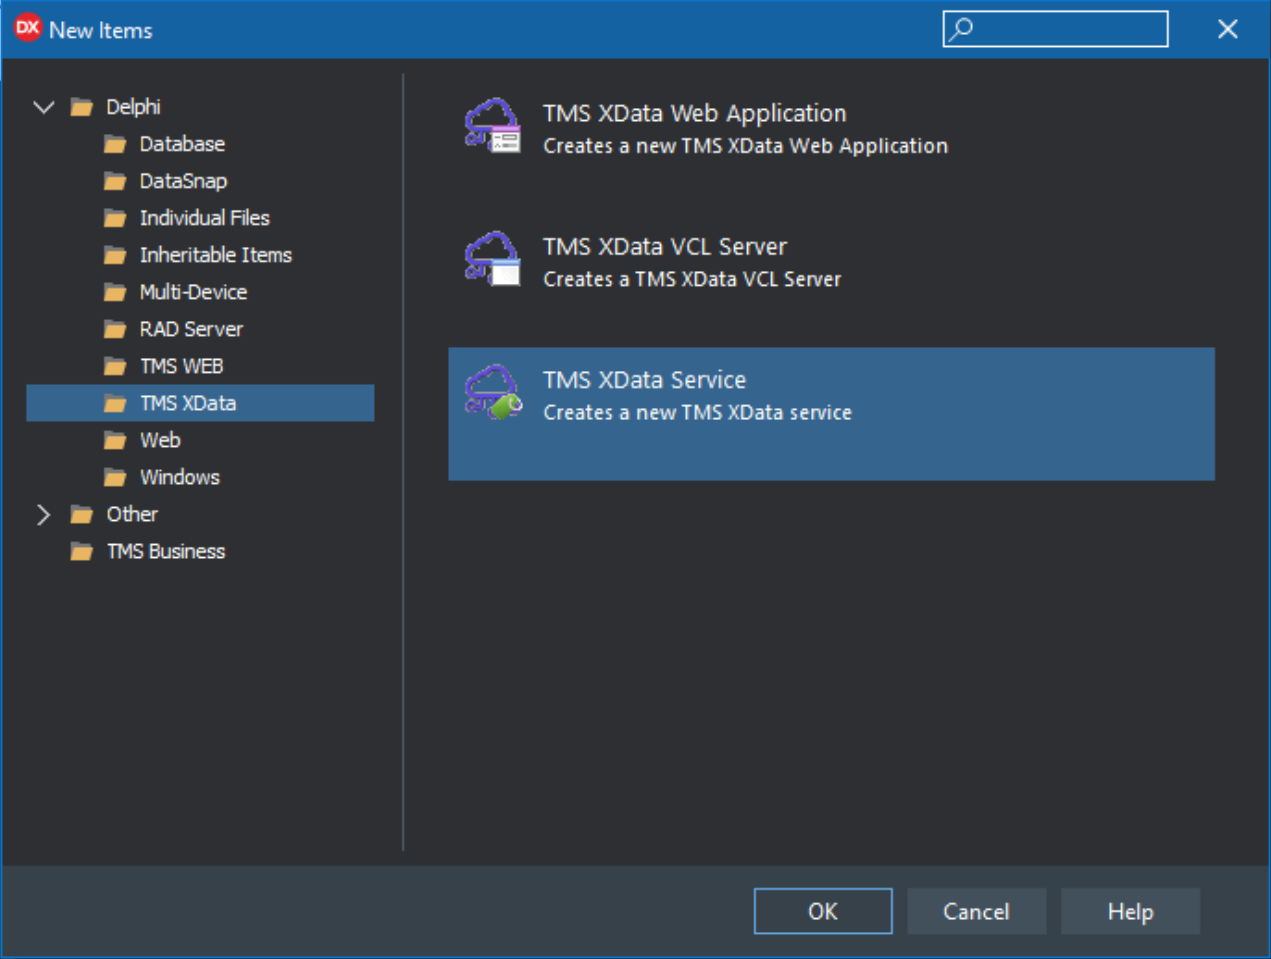Viewport: 1271px width, 959px height.
Task: Select the DataSnap category
Action: [183, 181]
